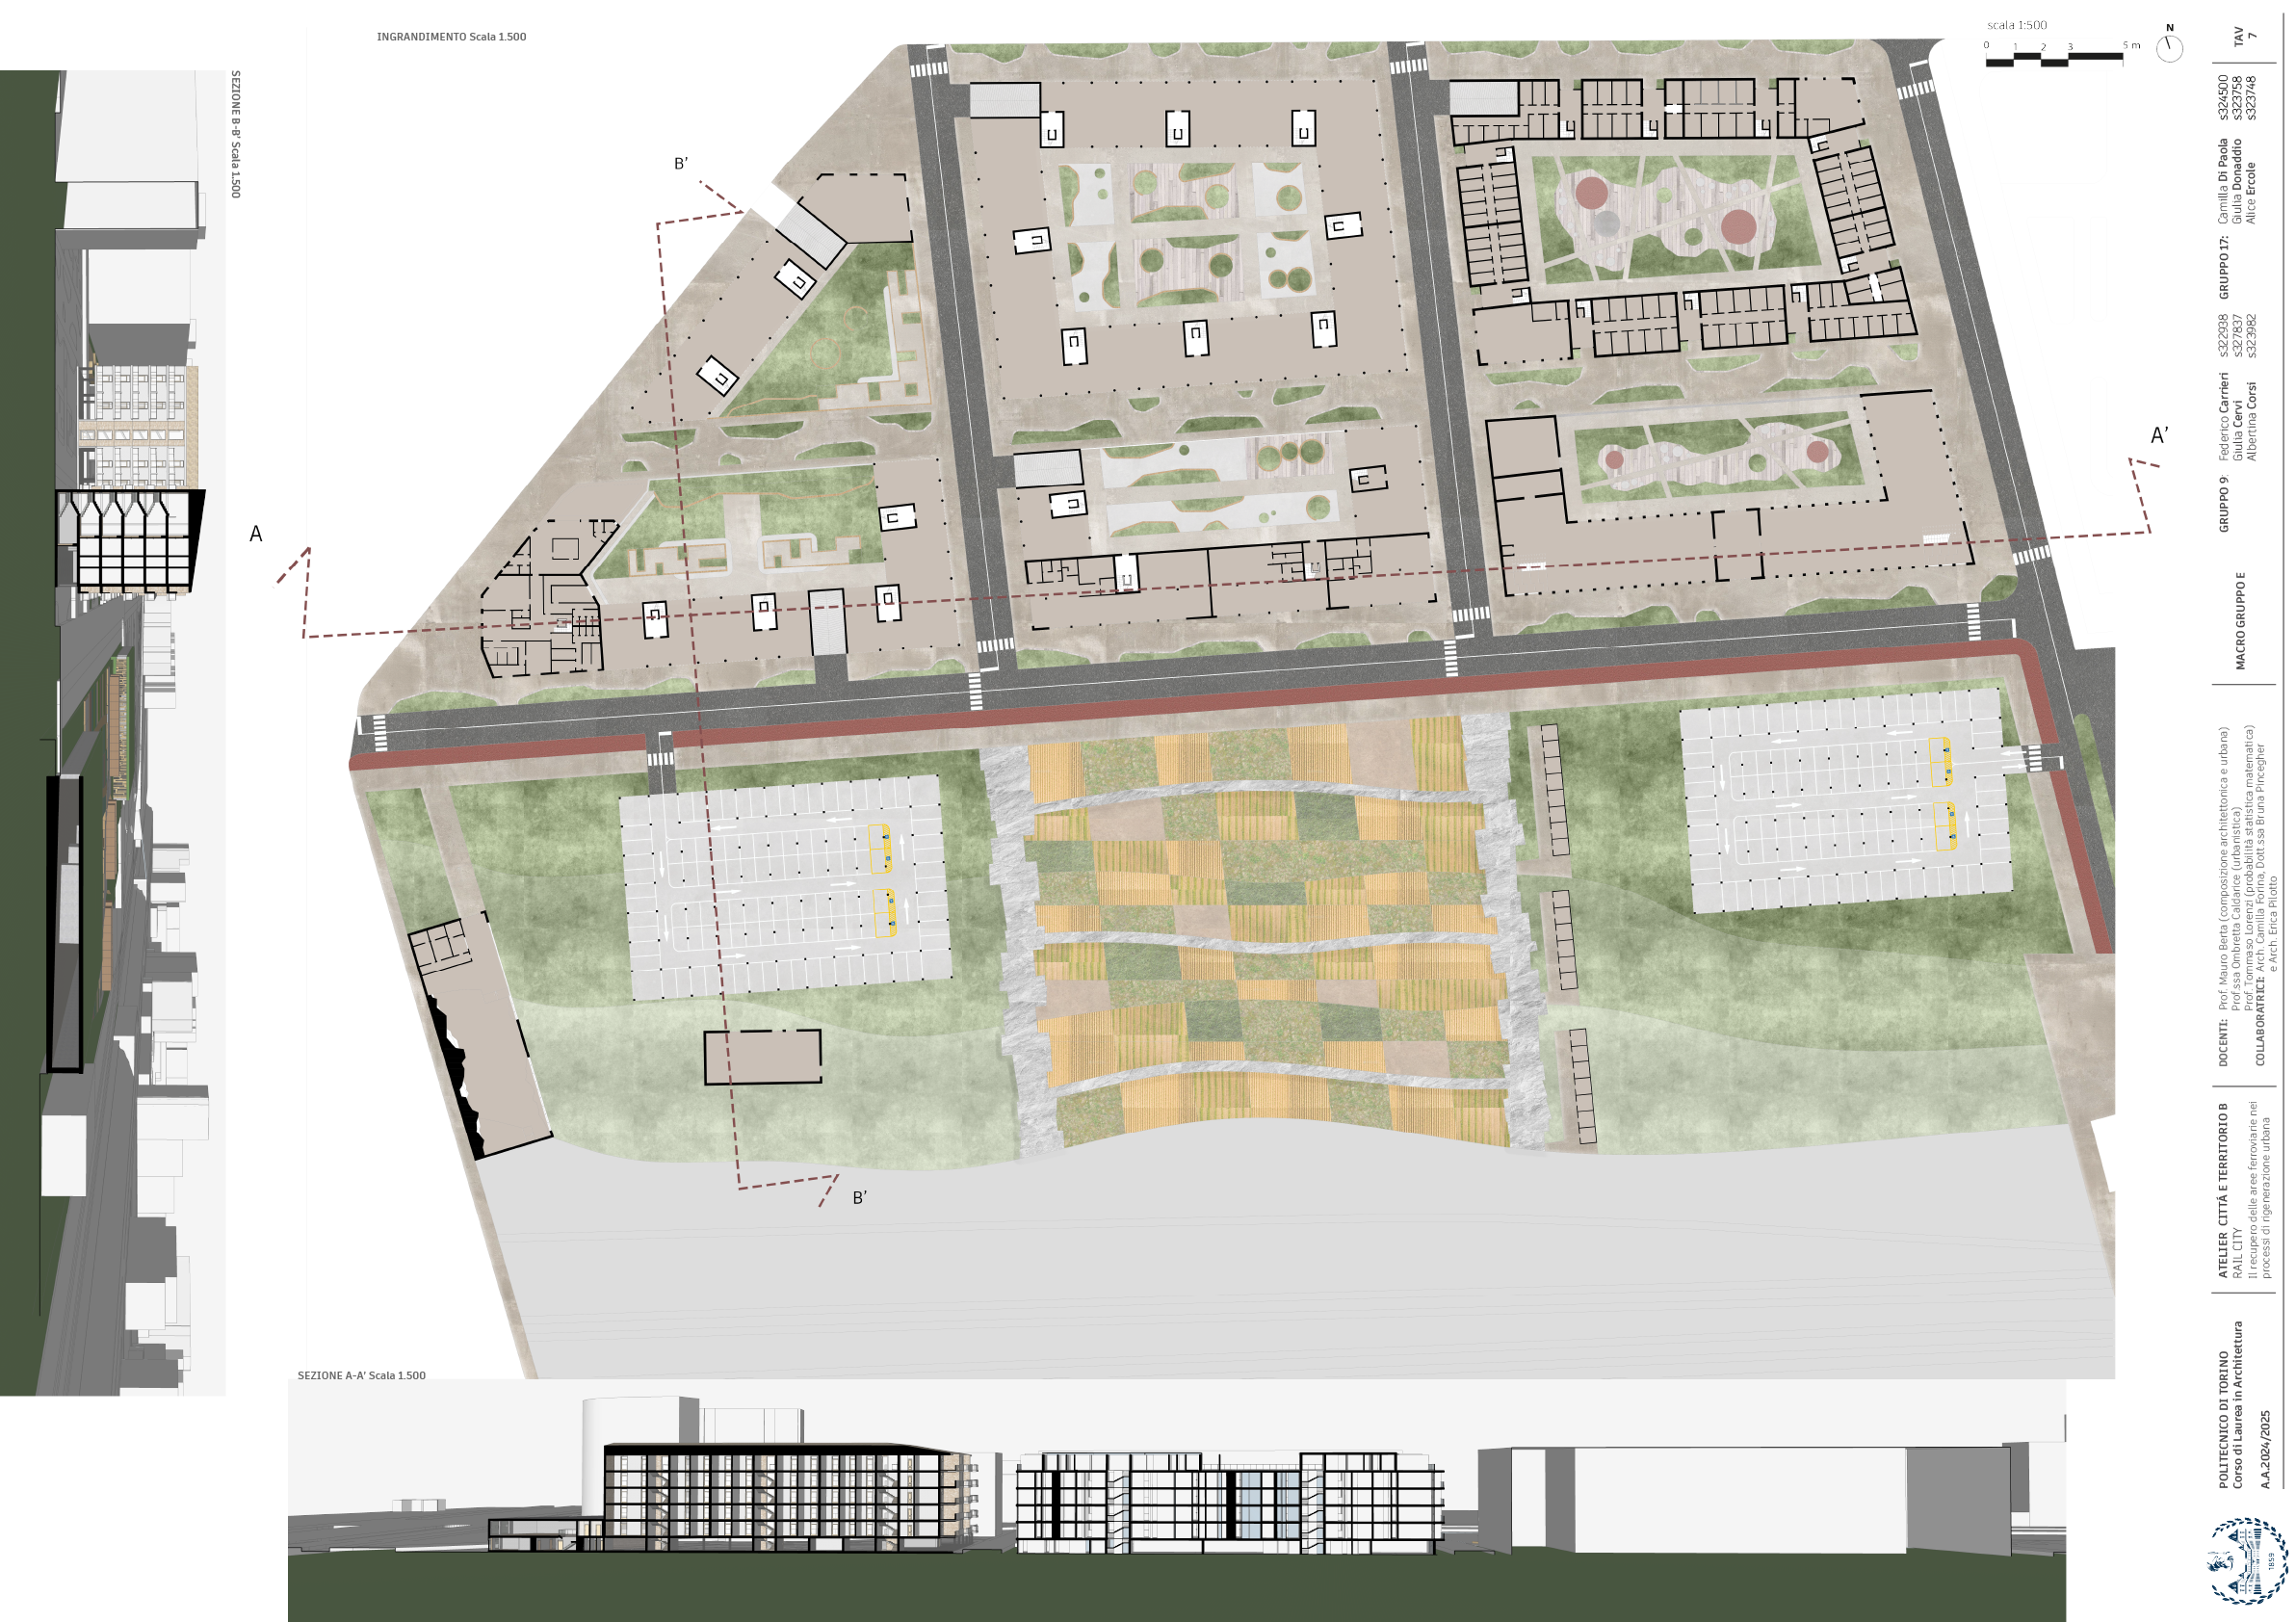Click the black-and-white graphic scale bar
This screenshot has width=2296, height=1622.
click(x=2053, y=61)
